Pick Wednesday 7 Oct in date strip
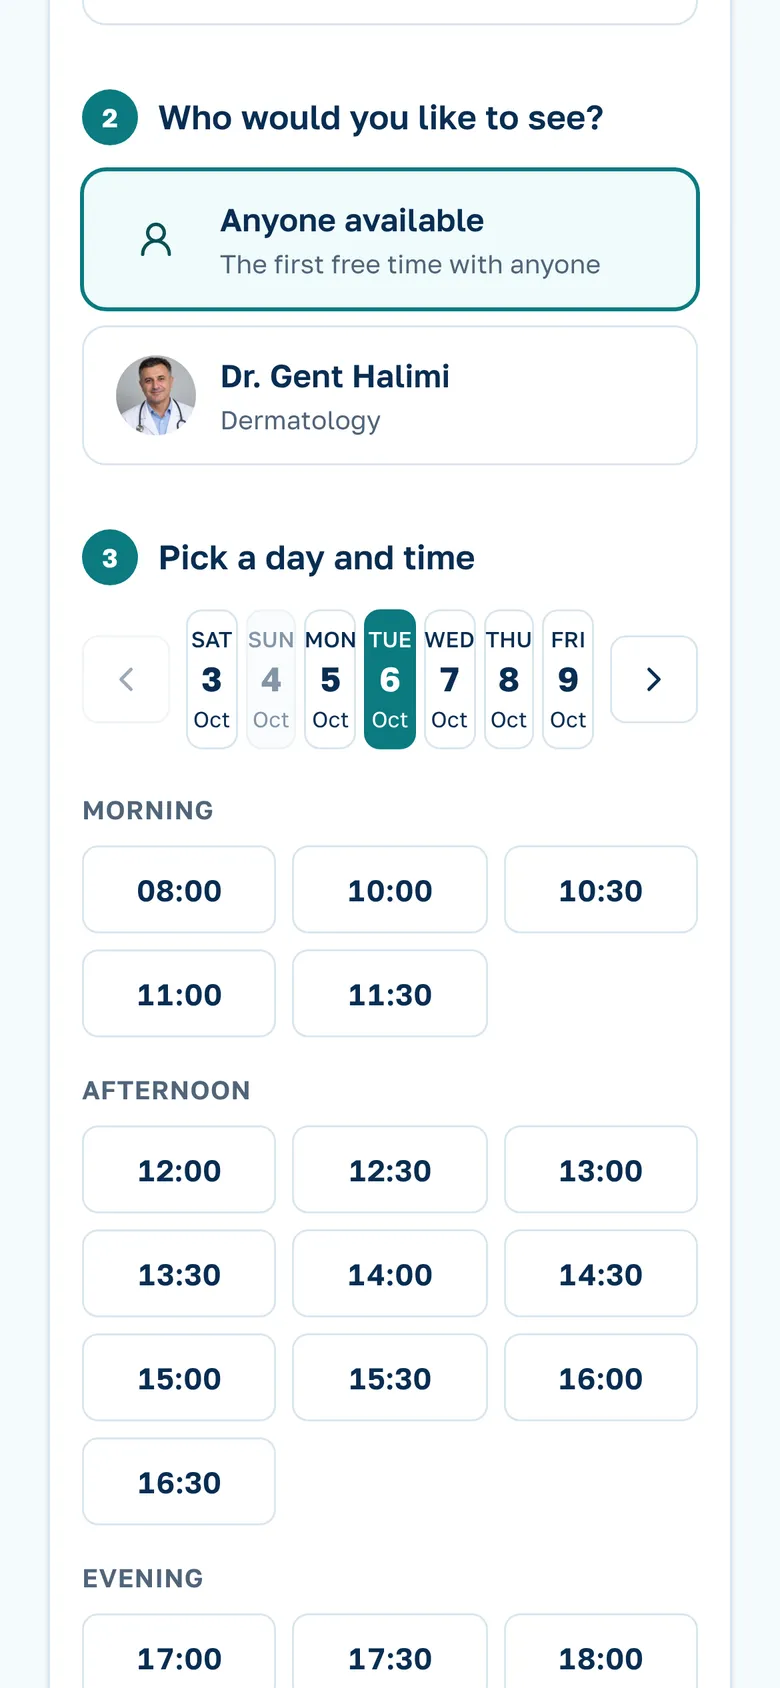Viewport: 780px width, 1688px height. tap(450, 679)
